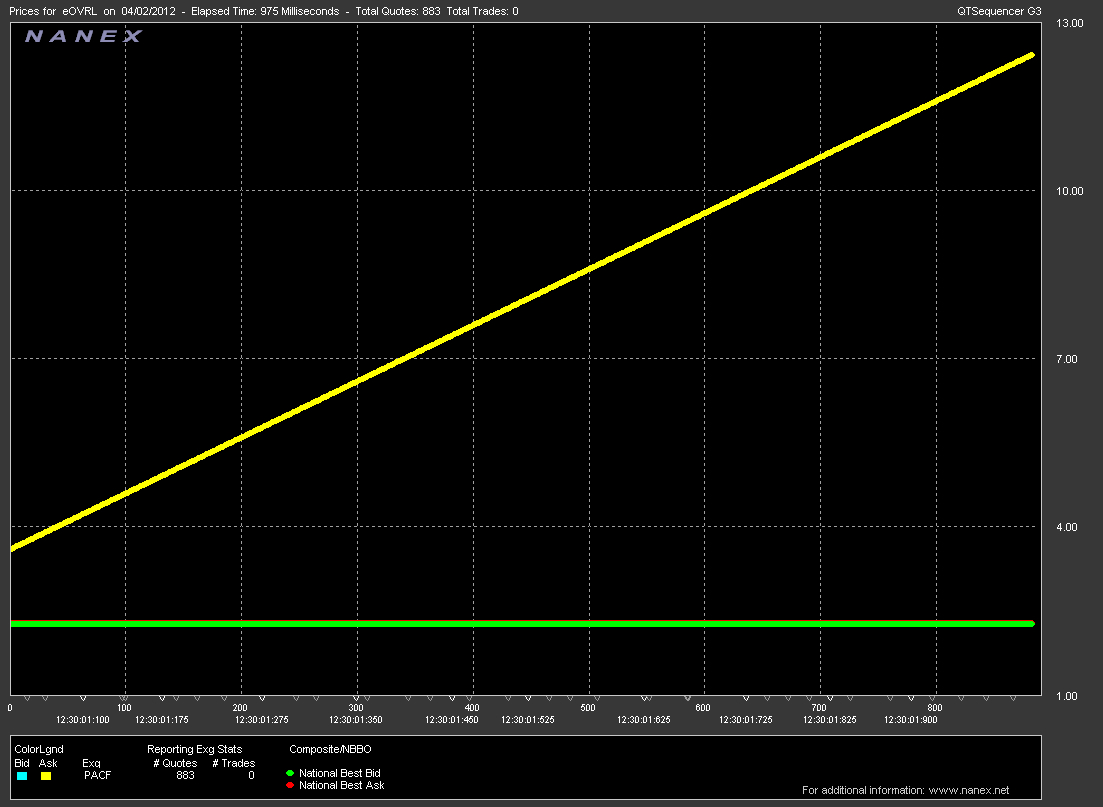This screenshot has height=807, width=1103.
Task: Select the National Best Ask legend label
Action: tap(341, 786)
